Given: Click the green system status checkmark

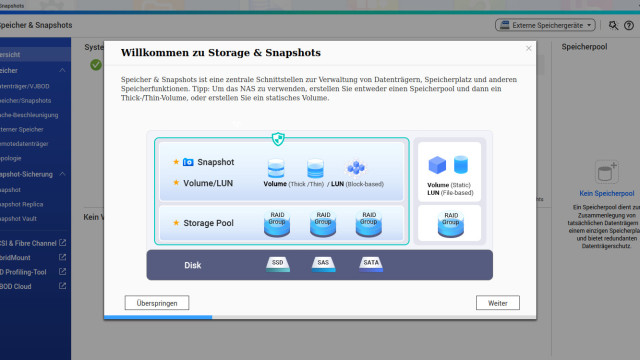Looking at the screenshot, I should tap(96, 65).
